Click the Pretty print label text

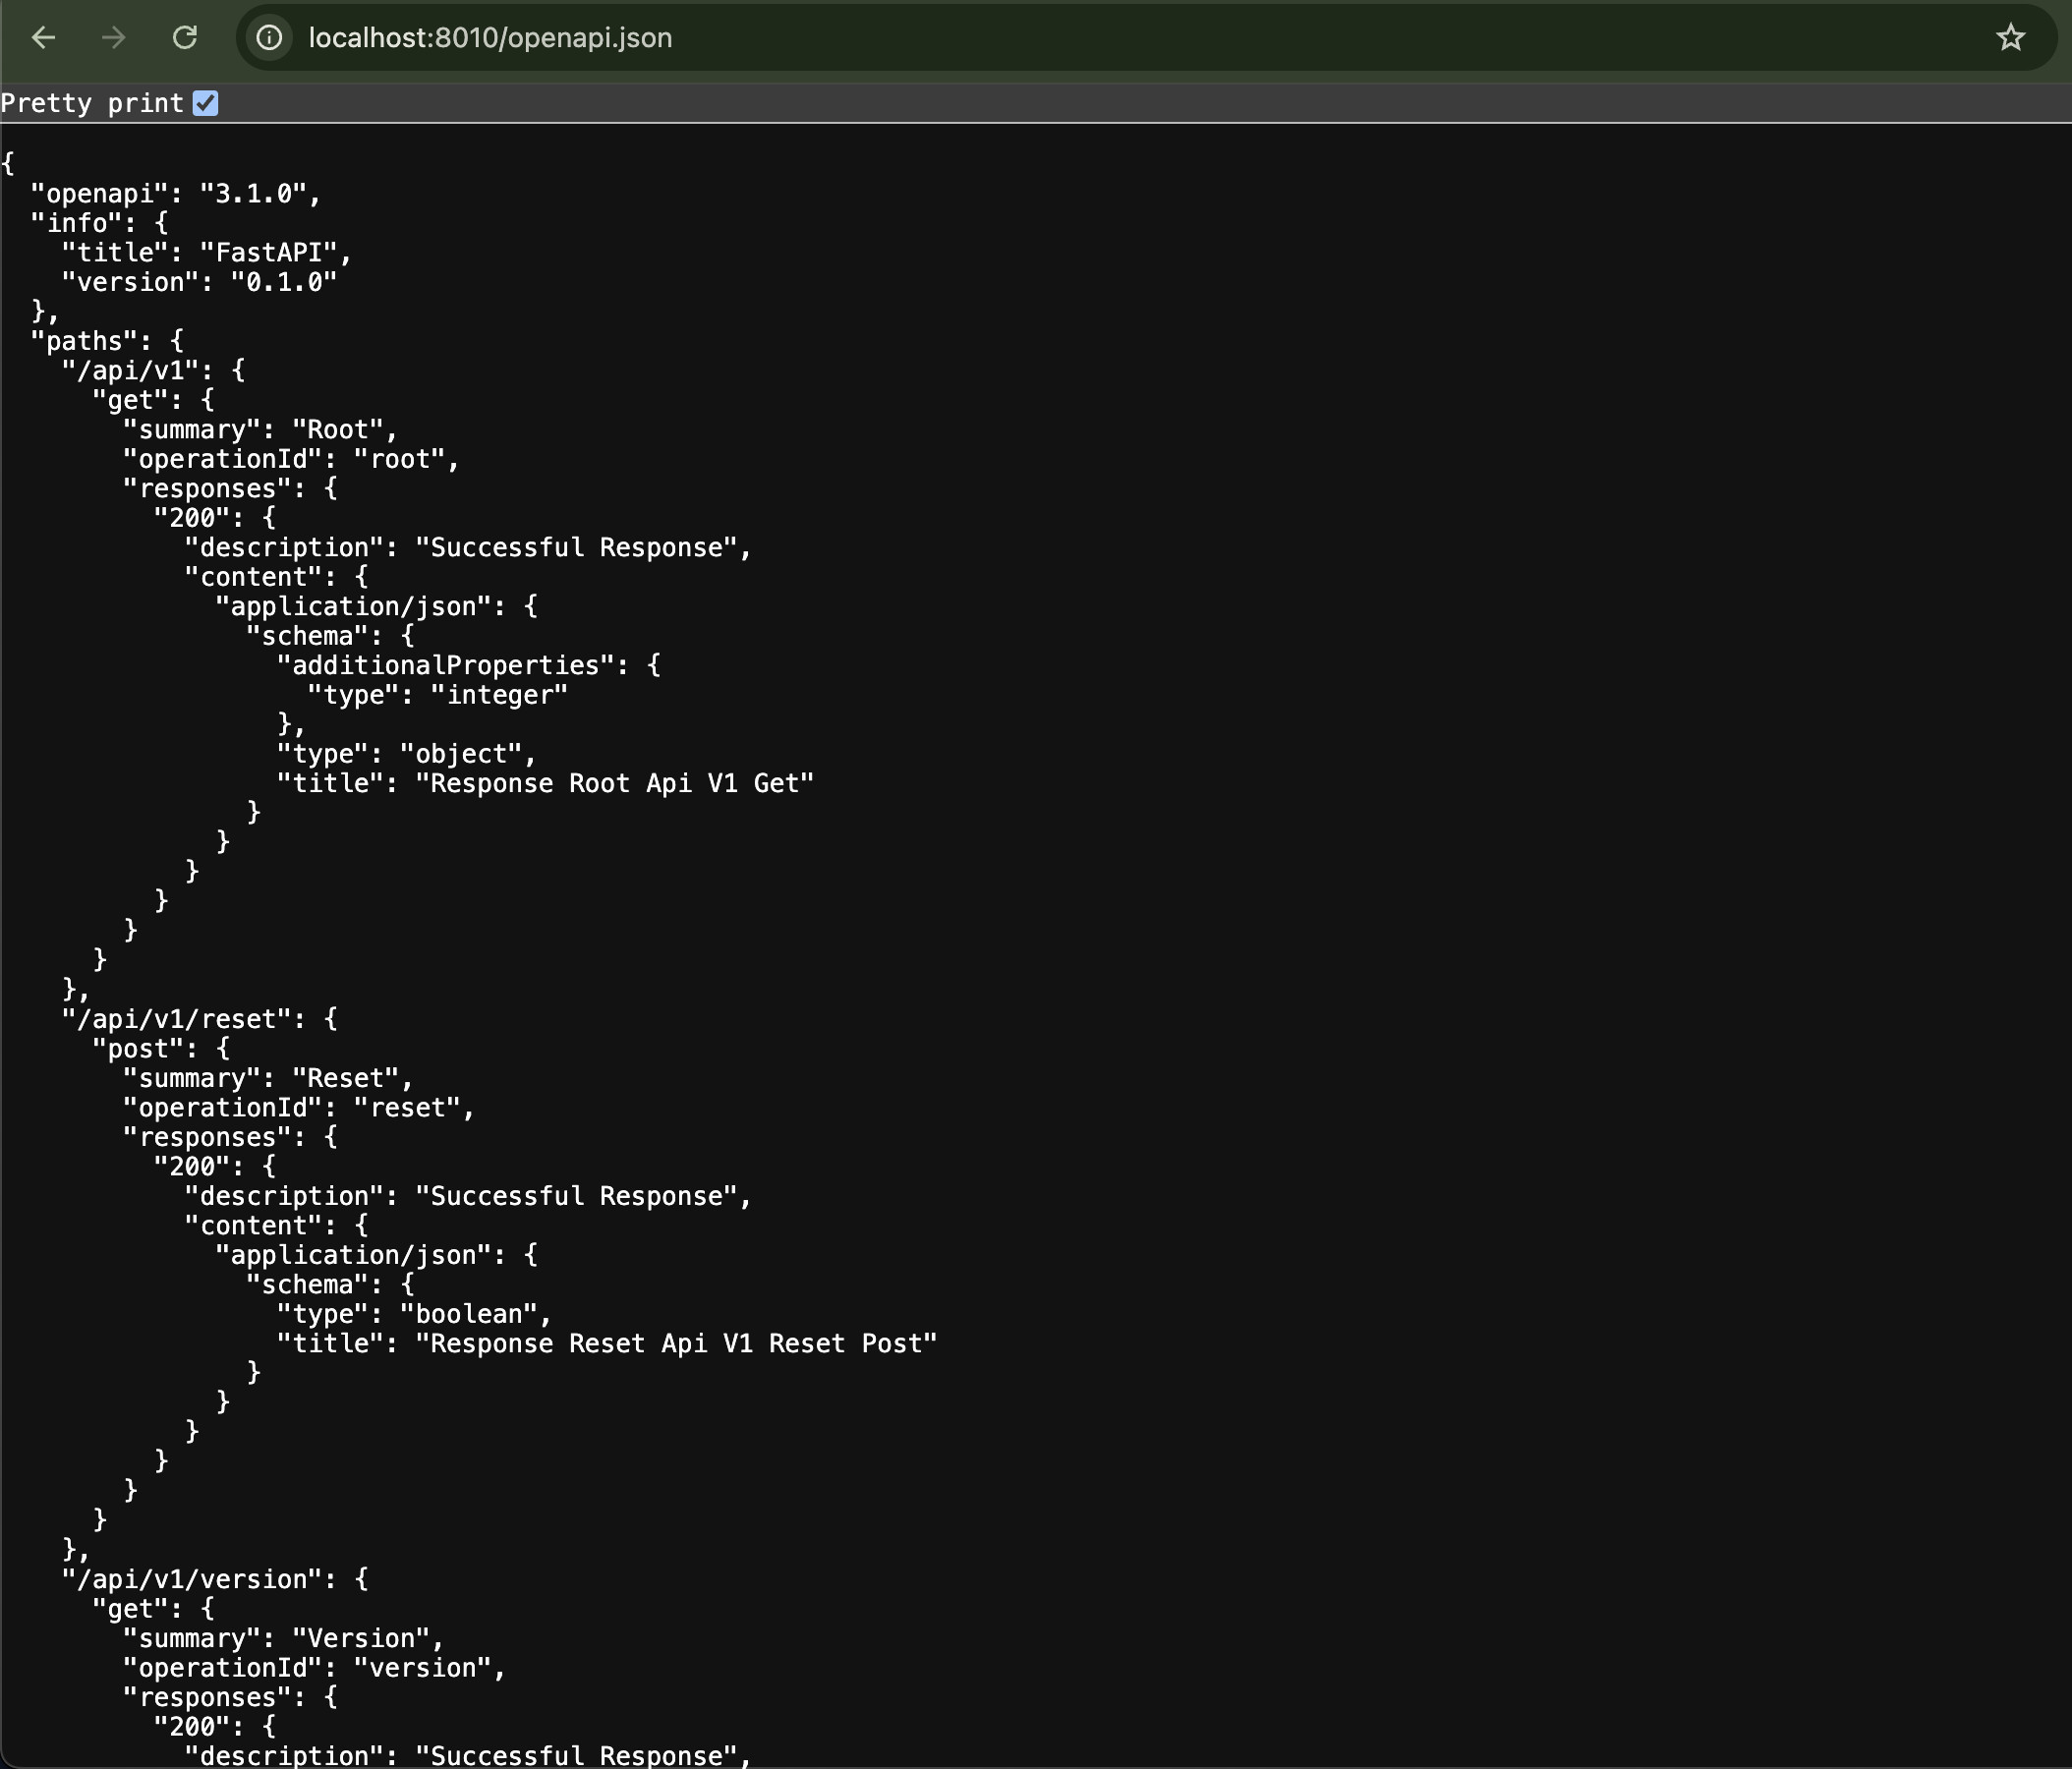coord(92,102)
